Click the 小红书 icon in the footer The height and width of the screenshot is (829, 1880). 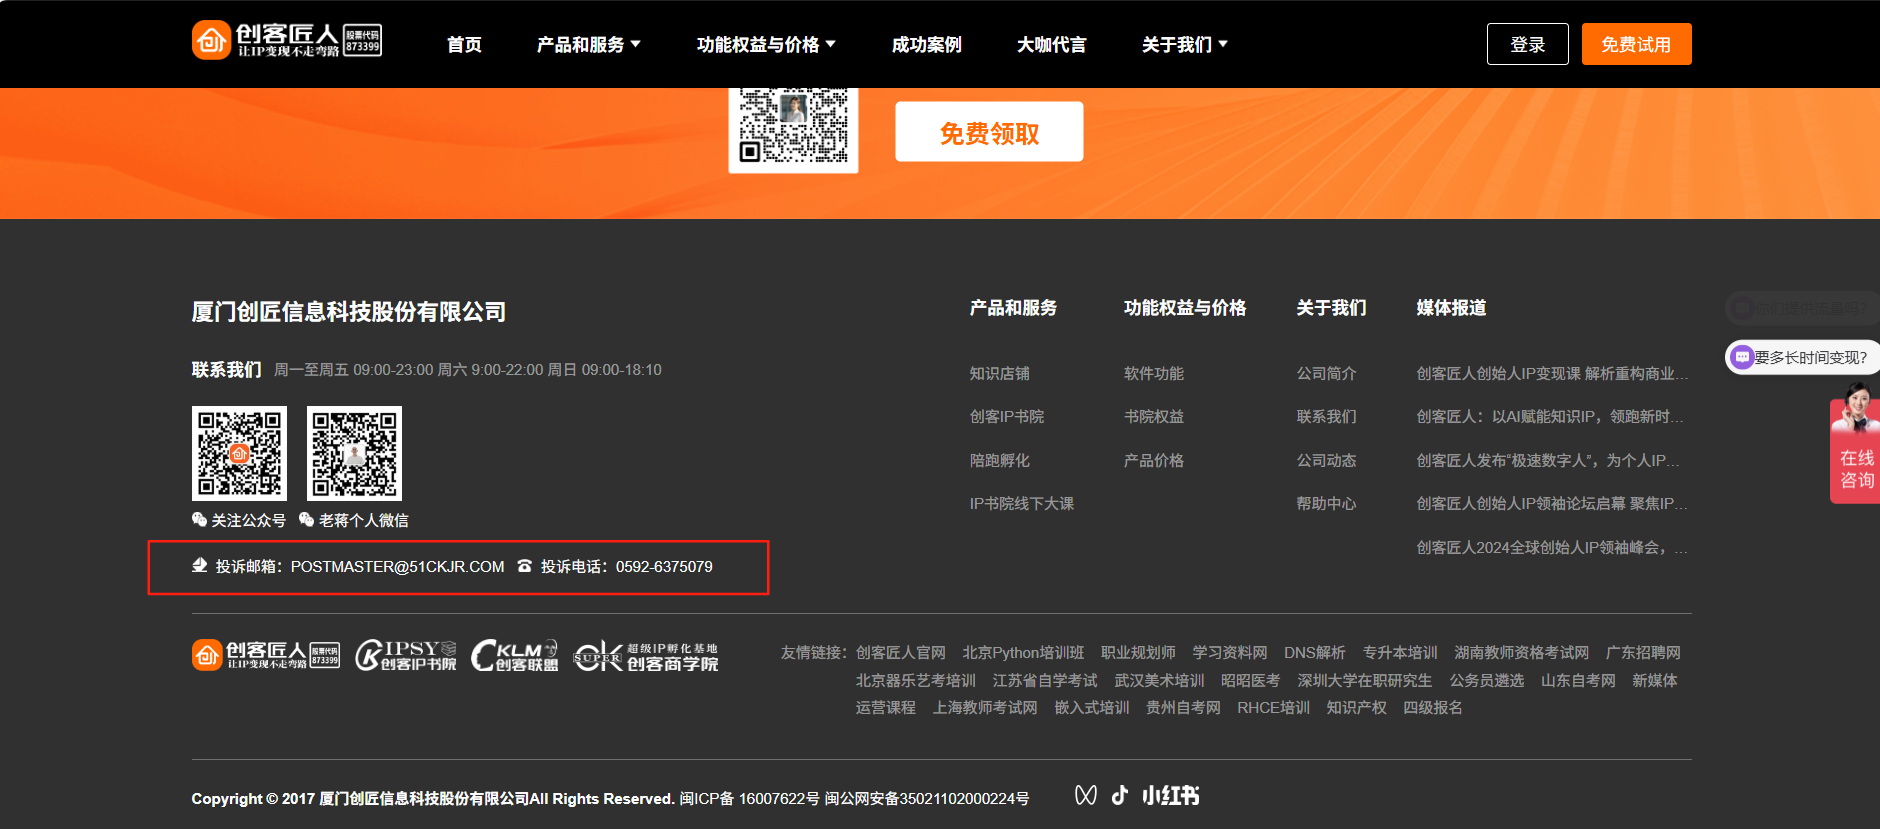pos(1170,795)
